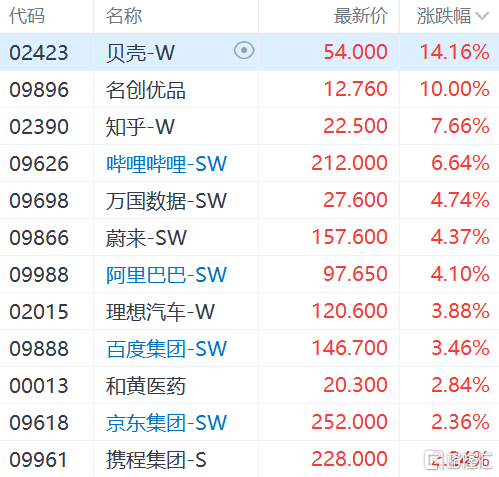Open stock link 哔哩哔哩-SW

(x=166, y=164)
